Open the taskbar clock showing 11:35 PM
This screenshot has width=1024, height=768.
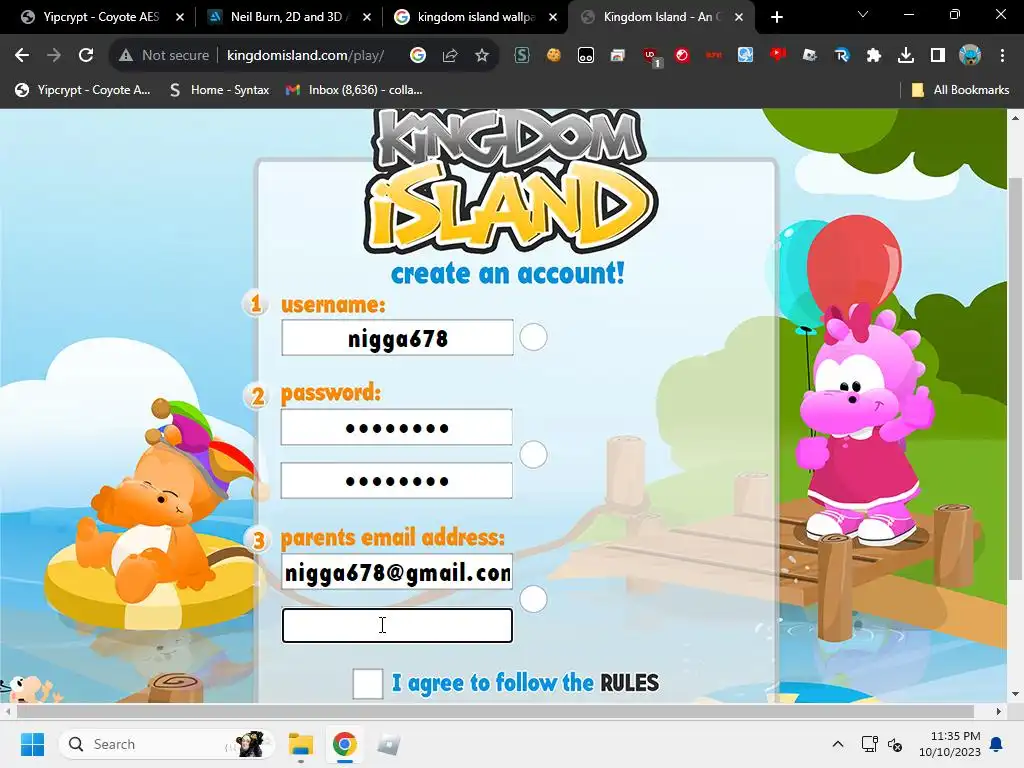pyautogui.click(x=950, y=744)
